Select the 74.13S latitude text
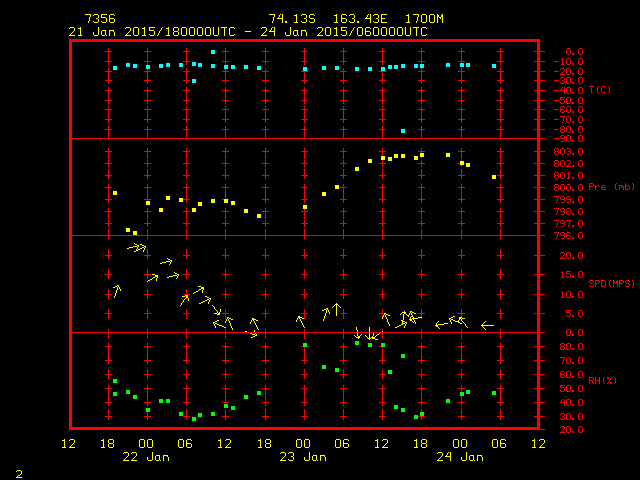 click(x=292, y=19)
